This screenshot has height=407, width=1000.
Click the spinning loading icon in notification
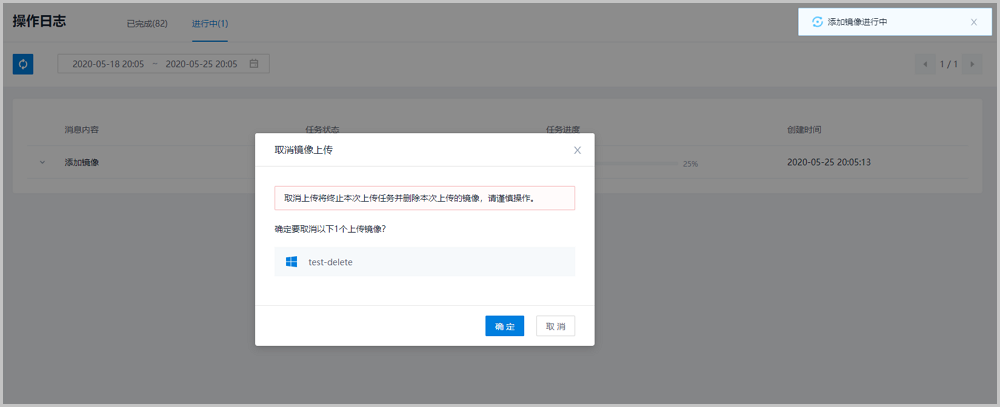pos(817,21)
